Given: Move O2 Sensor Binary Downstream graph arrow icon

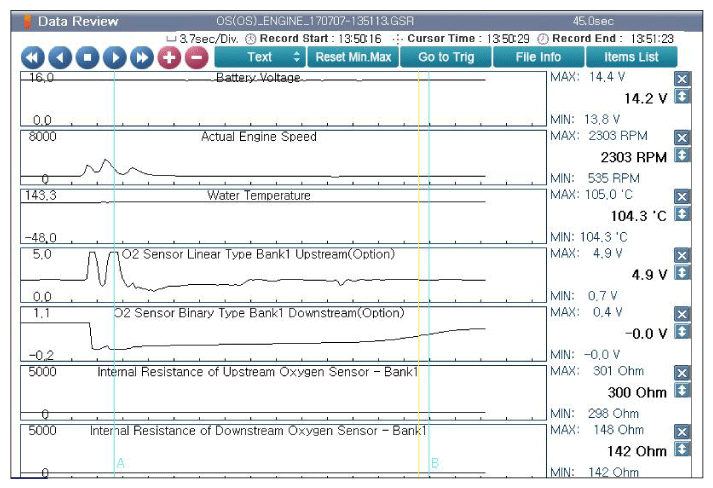Looking at the screenshot, I should pos(682,332).
